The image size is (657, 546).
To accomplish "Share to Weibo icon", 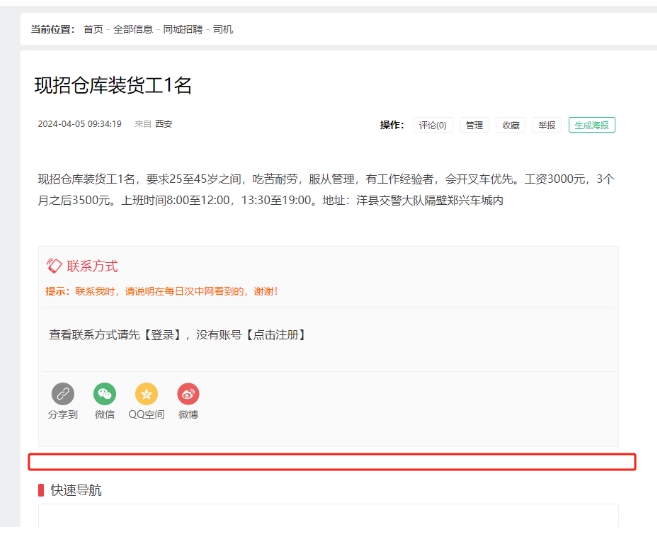I will [x=188, y=394].
